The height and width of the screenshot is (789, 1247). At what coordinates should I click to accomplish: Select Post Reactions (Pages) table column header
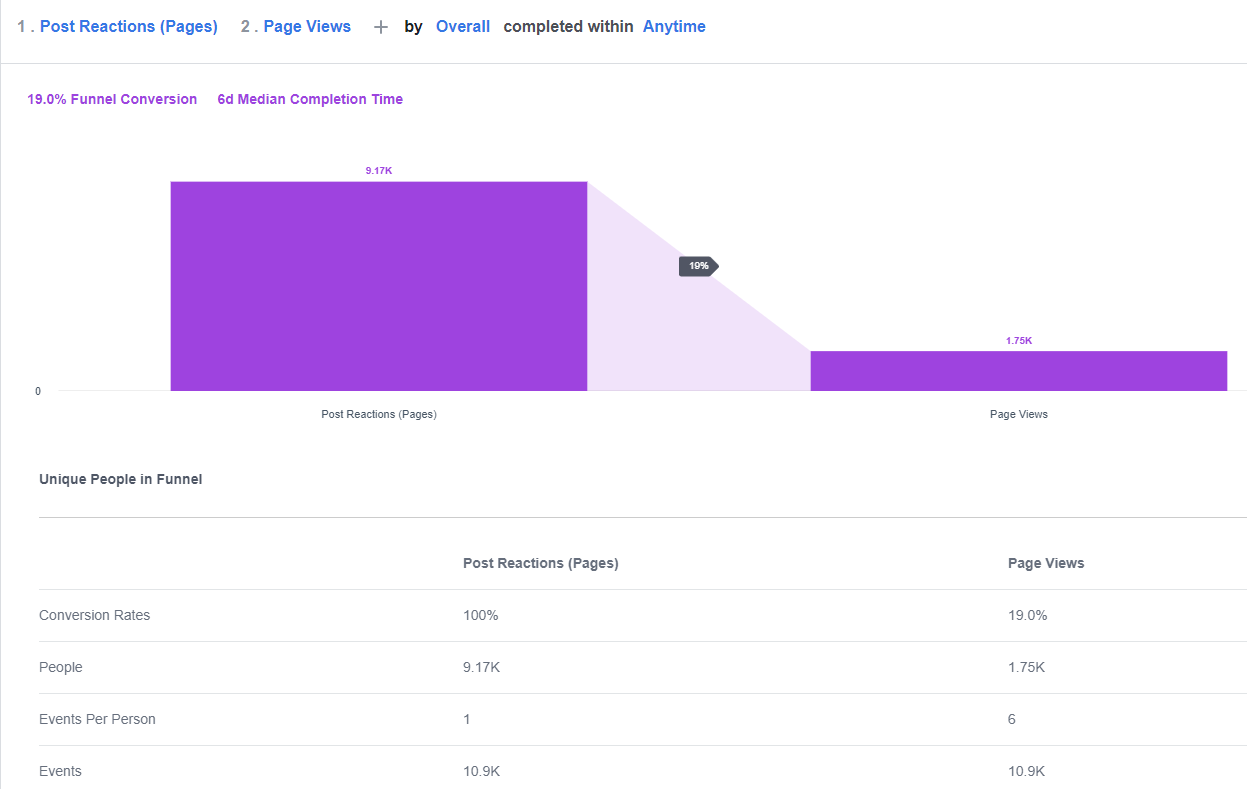click(x=540, y=563)
